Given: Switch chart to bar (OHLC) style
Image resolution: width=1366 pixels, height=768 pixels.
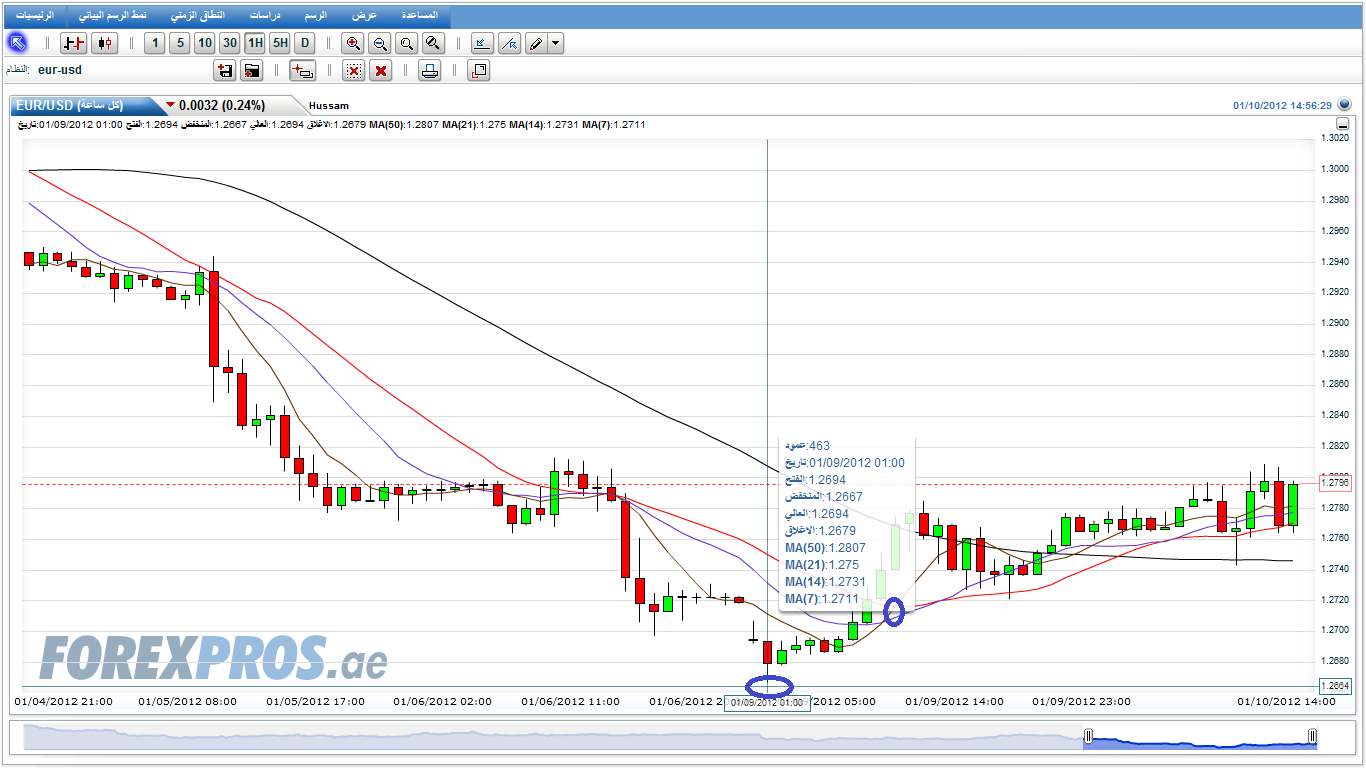Looking at the screenshot, I should tap(73, 43).
